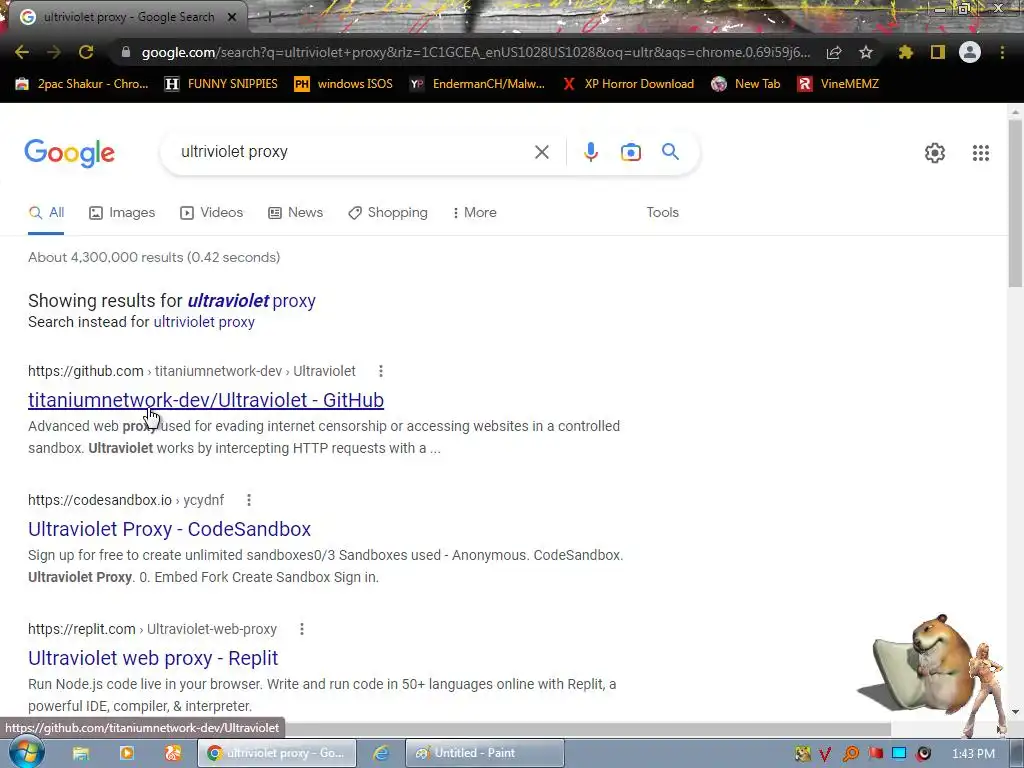
Task: Open the titaniumnetwork-dev/Ultraviolet GitHub result
Action: (206, 400)
